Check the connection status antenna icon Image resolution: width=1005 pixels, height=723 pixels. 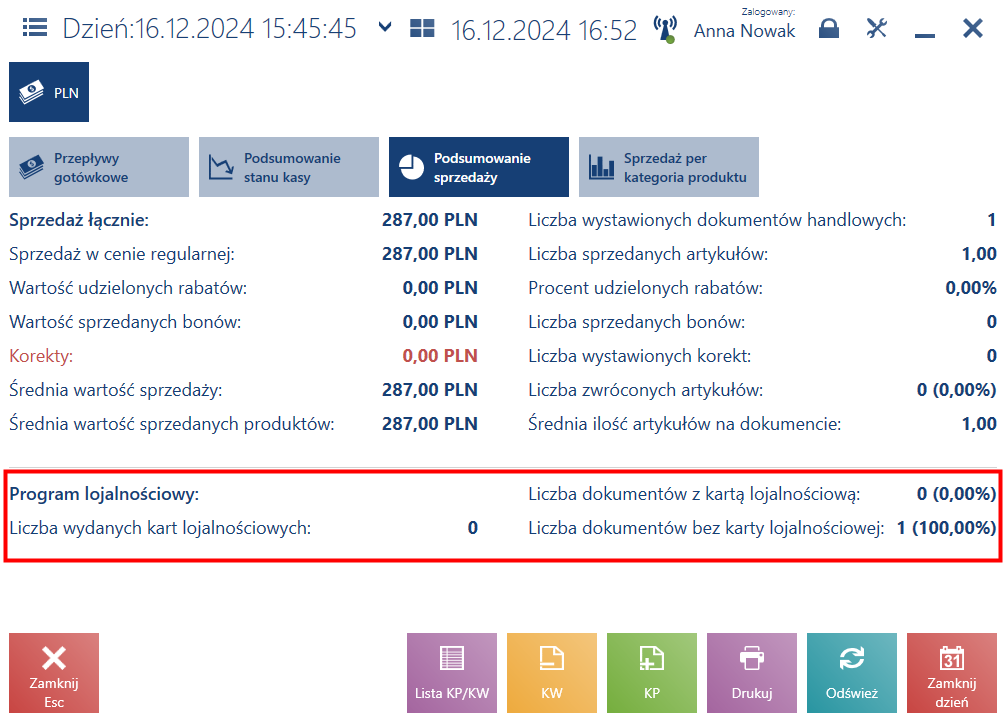tap(665, 29)
